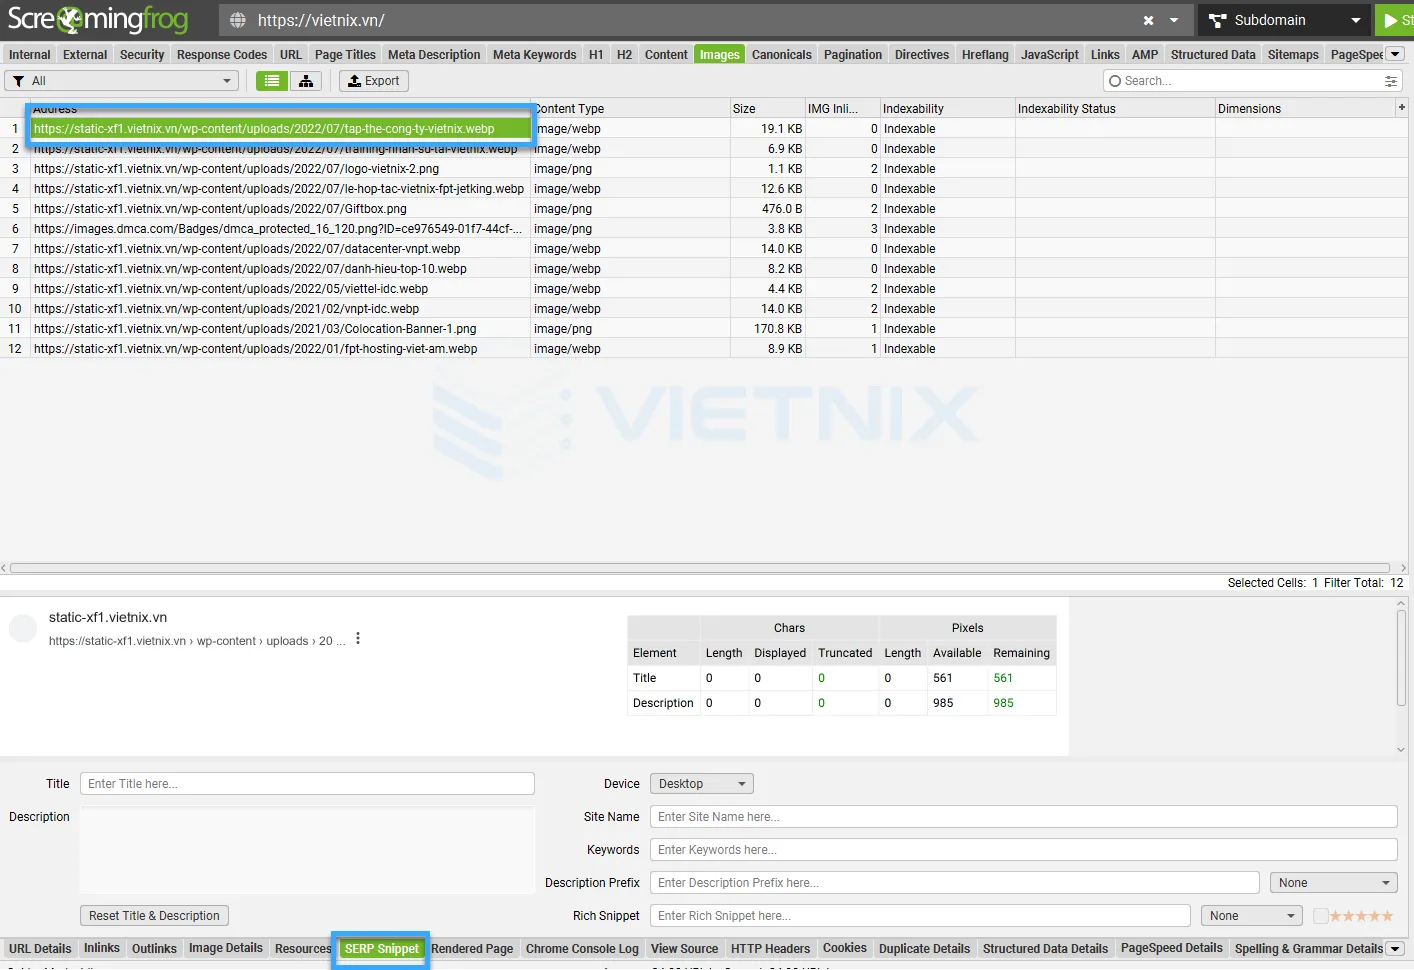1414x970 pixels.
Task: Click the Enter Title here input field
Action: click(307, 784)
